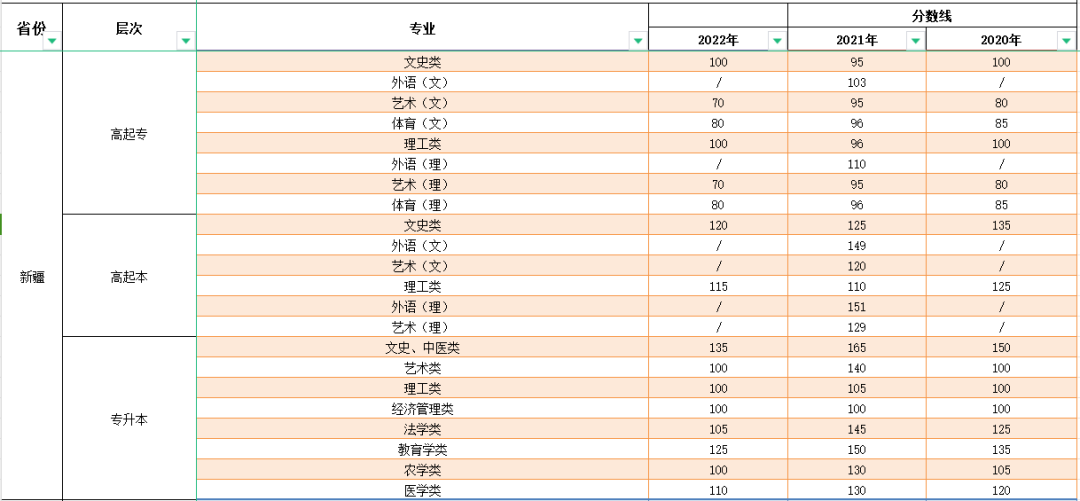The image size is (1080, 501).
Task: Select the 教育学类 major cell
Action: point(422,450)
